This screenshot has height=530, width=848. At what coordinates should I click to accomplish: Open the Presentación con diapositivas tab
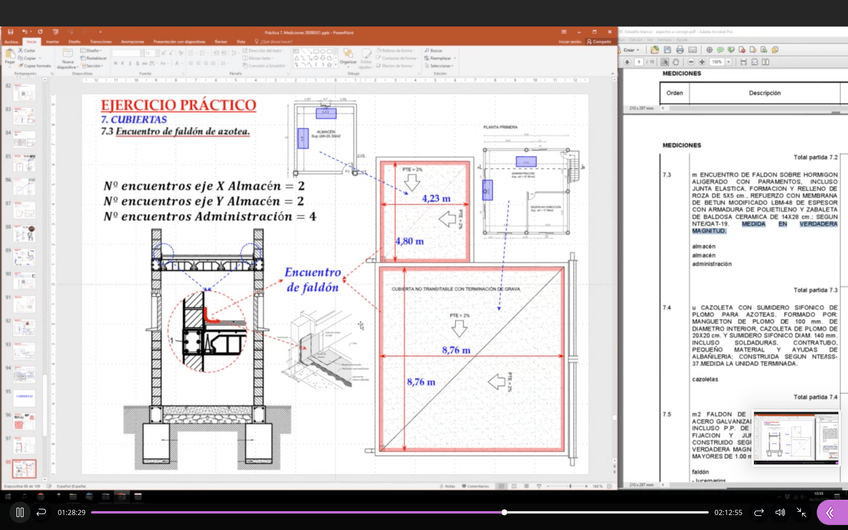(180, 42)
